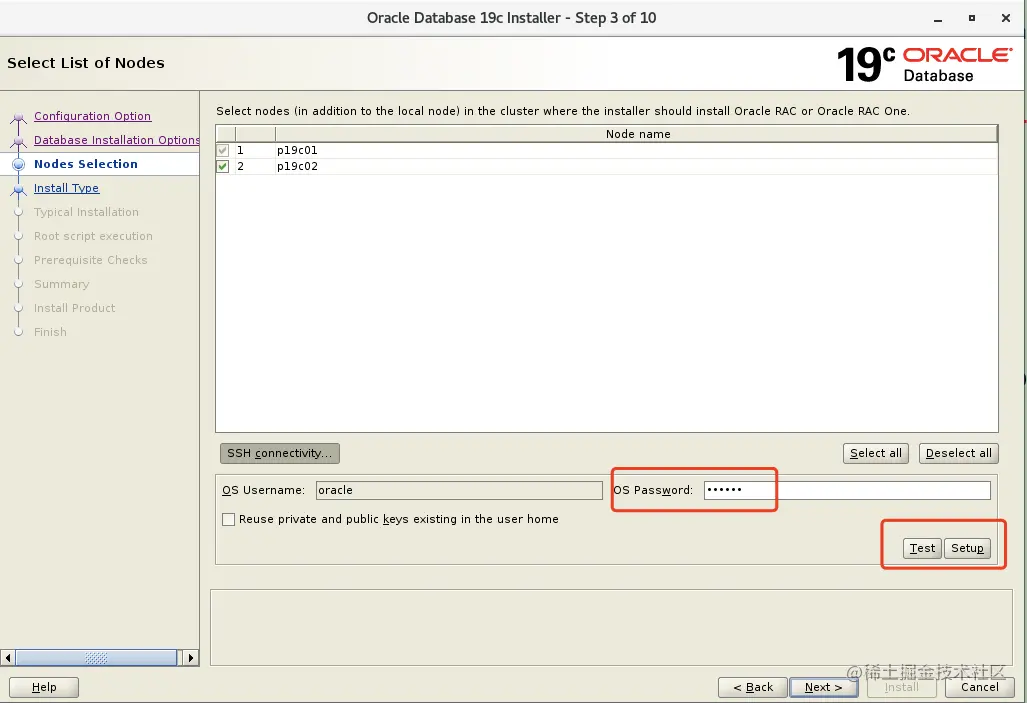Click the Nodes Selection step marker icon
Viewport: 1027px width, 703px height.
coord(18,164)
